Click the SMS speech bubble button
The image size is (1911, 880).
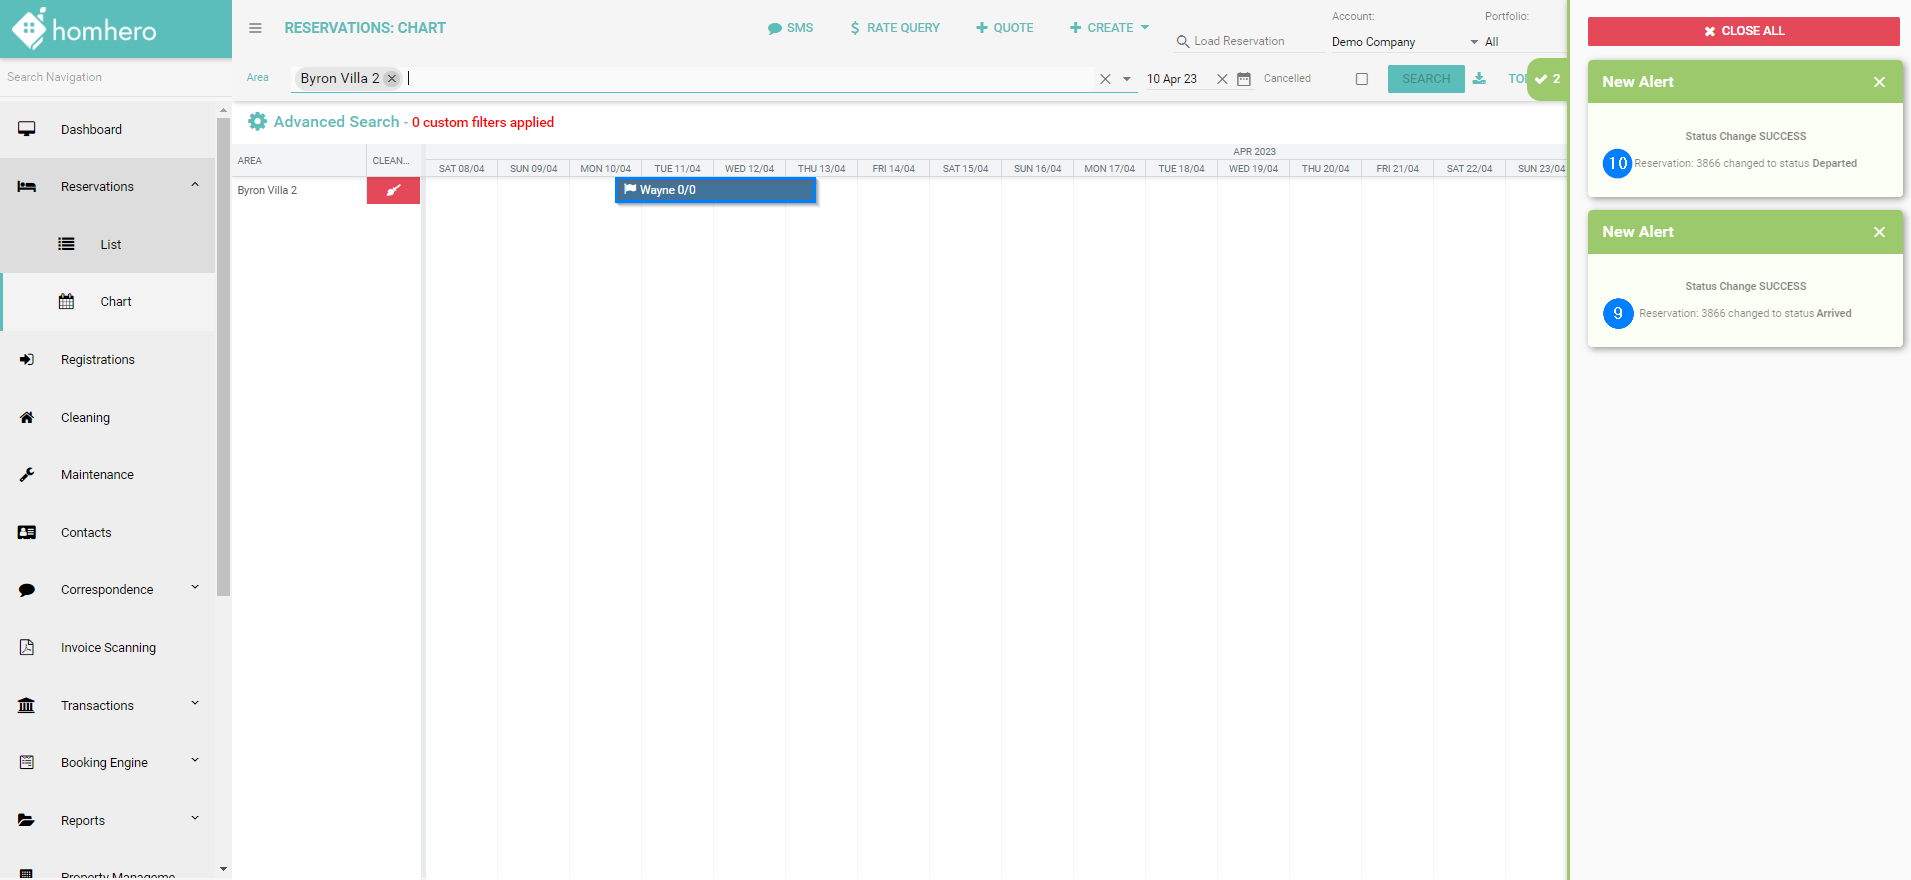coord(790,28)
